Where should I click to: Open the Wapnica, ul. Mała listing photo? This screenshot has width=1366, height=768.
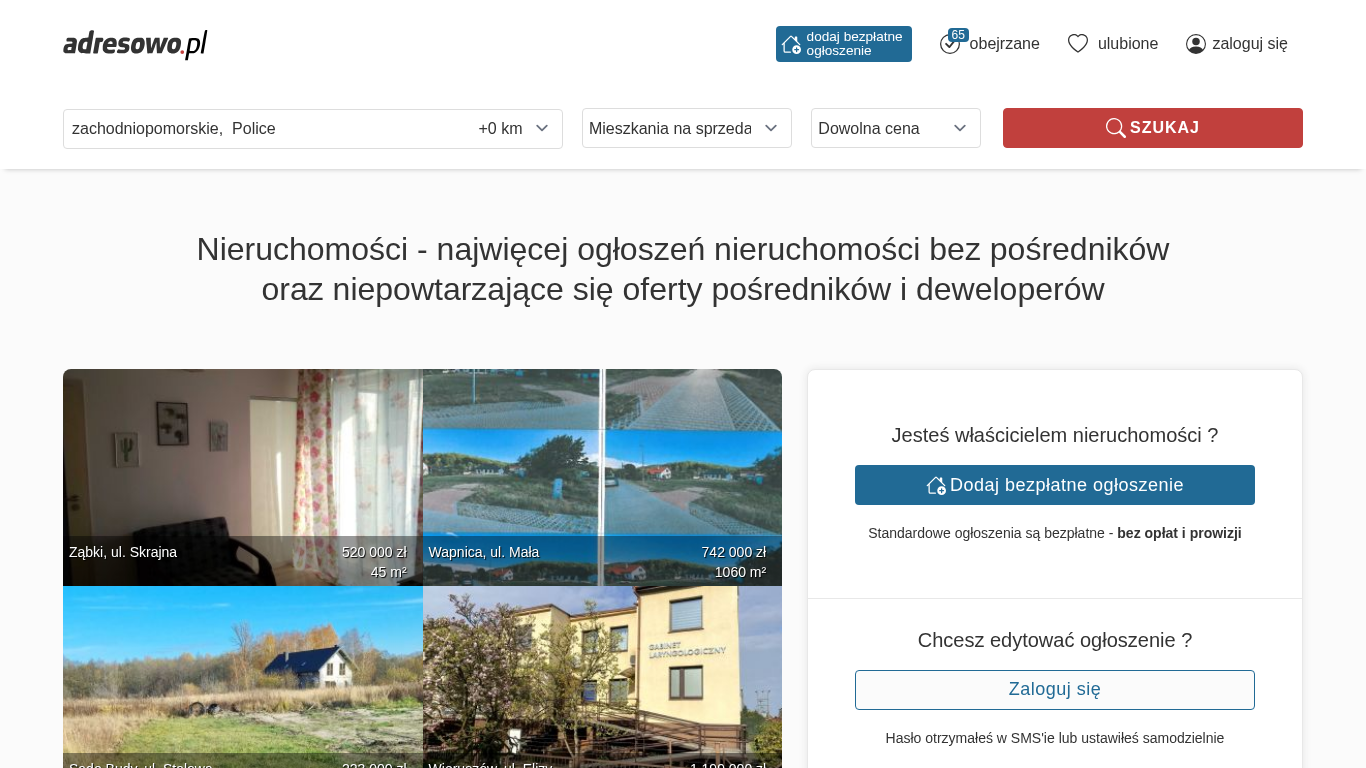(602, 460)
